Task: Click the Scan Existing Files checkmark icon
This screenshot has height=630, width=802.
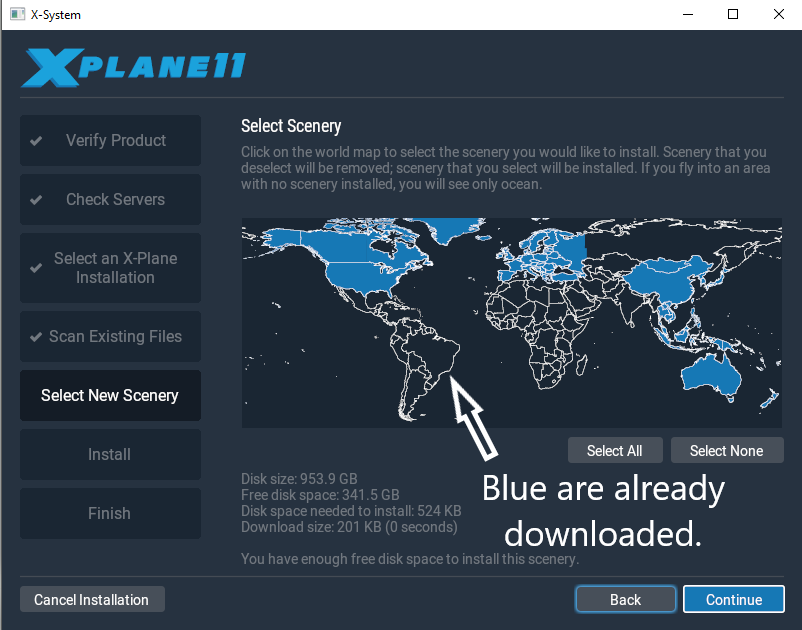Action: click(x=36, y=336)
